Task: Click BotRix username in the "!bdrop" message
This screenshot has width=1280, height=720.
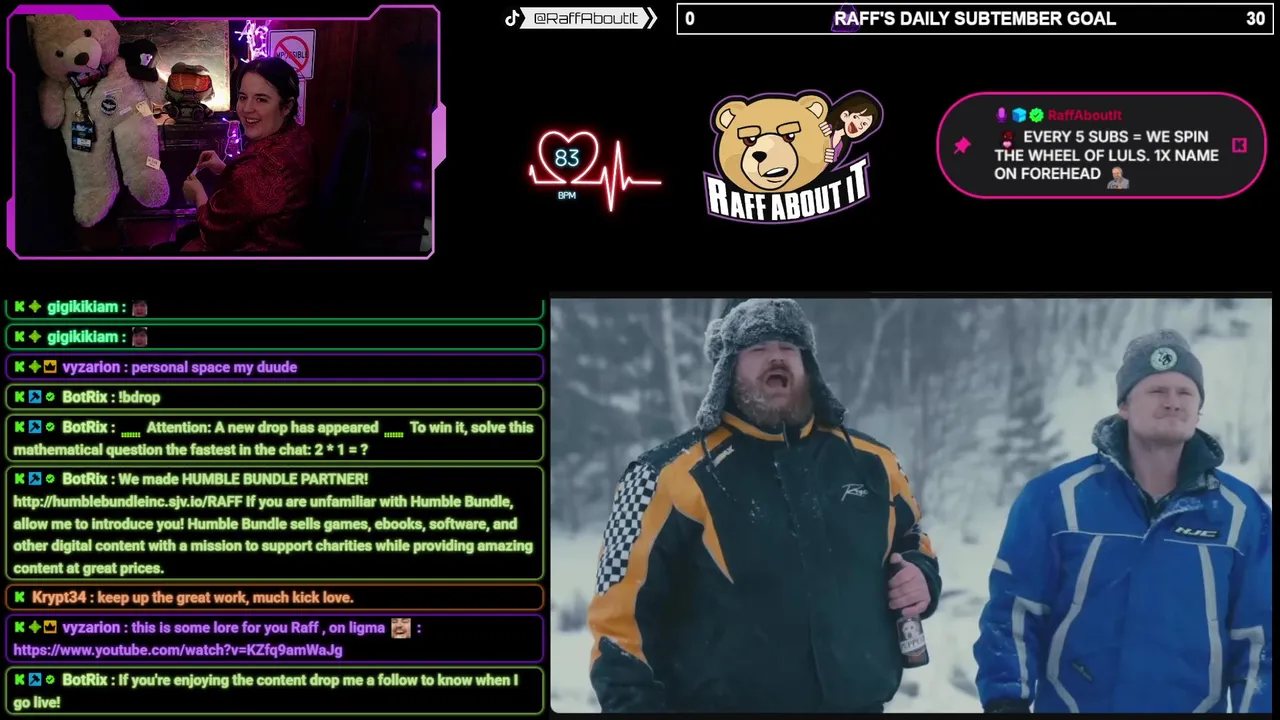Action: [84, 397]
